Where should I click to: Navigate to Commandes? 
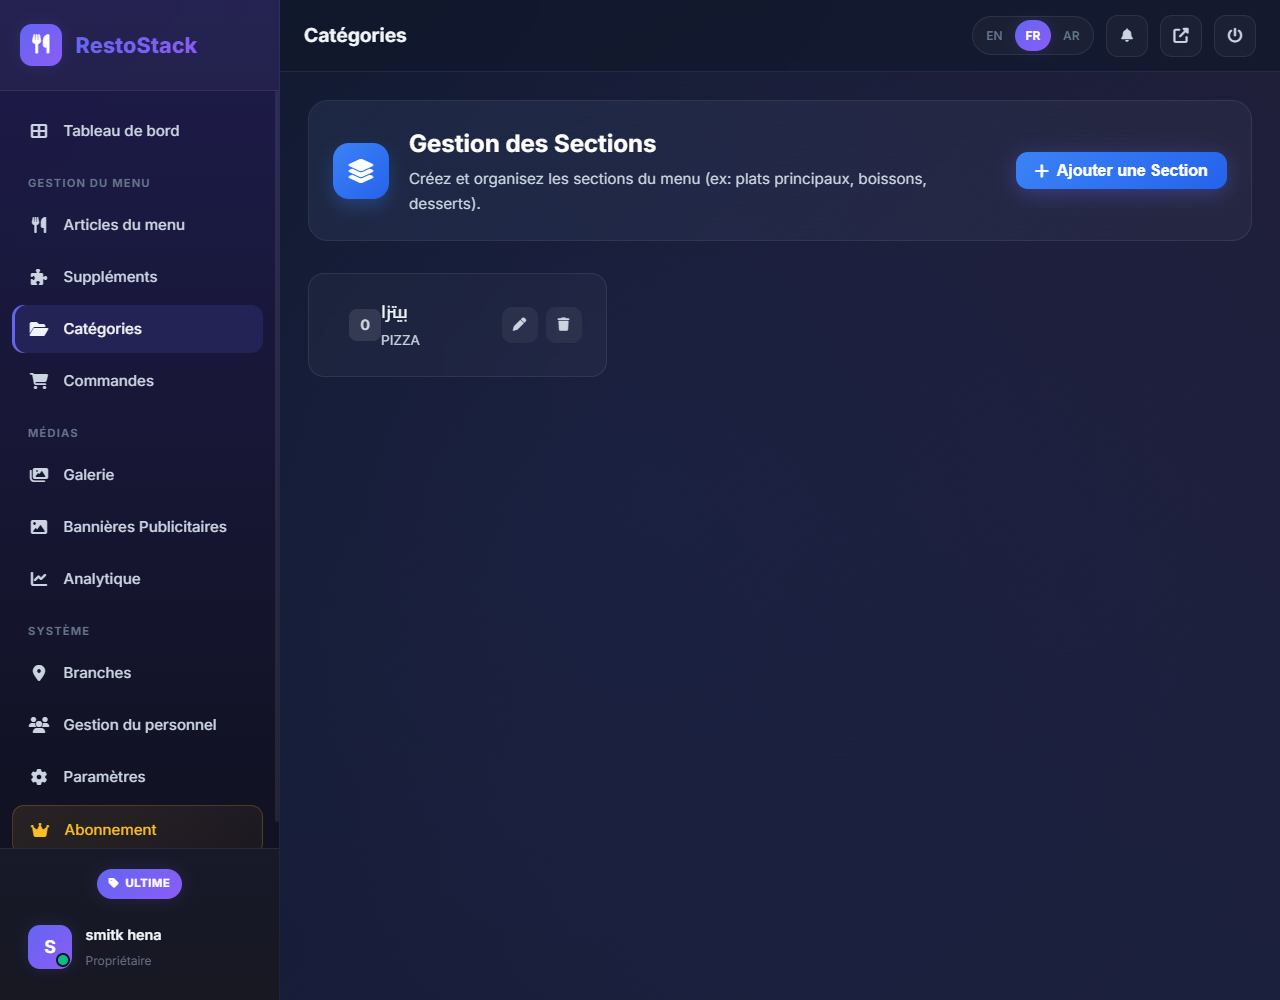tap(108, 381)
